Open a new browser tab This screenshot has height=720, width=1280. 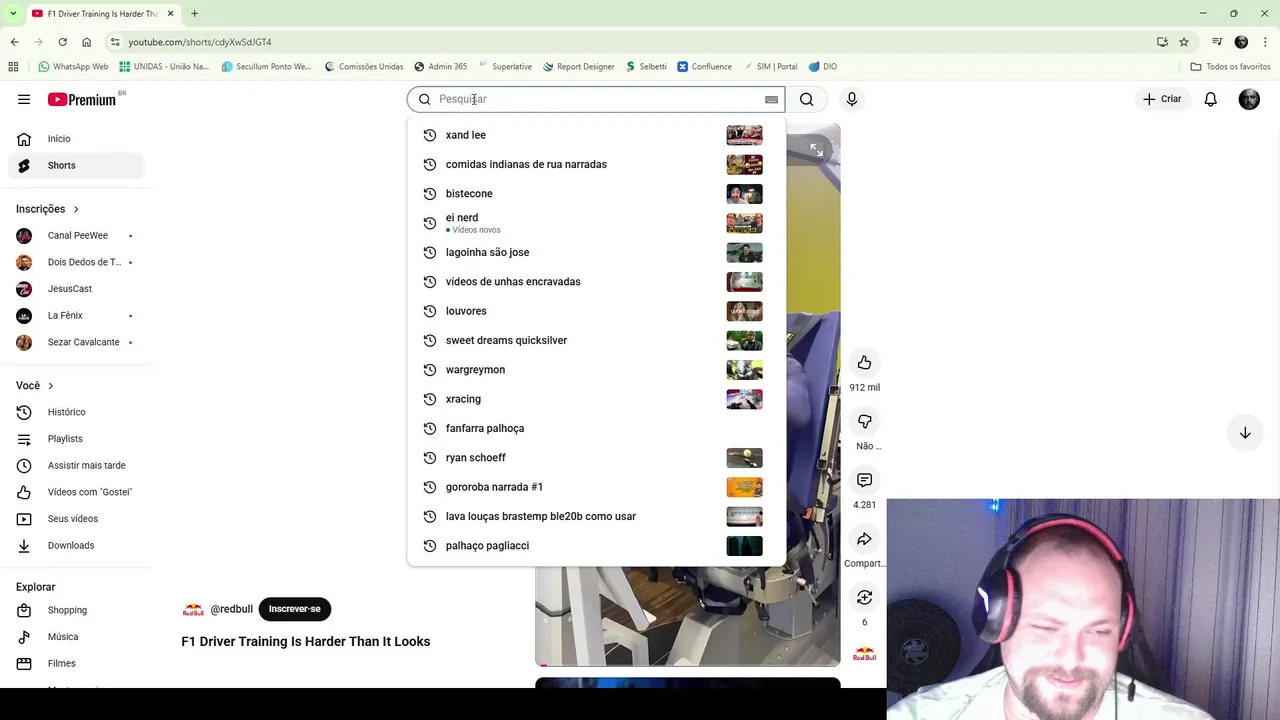[194, 13]
